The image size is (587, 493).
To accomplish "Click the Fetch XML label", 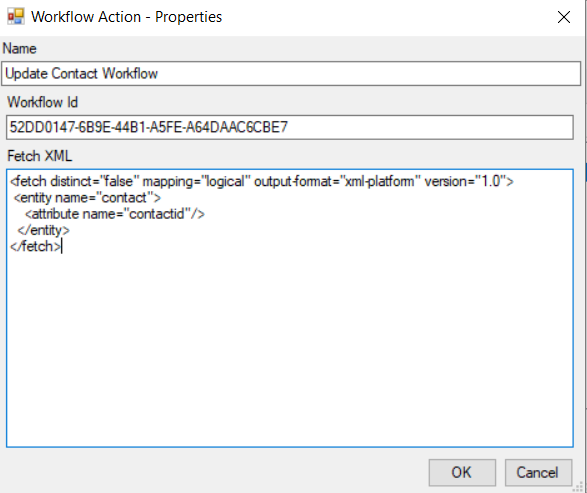I will (x=39, y=156).
